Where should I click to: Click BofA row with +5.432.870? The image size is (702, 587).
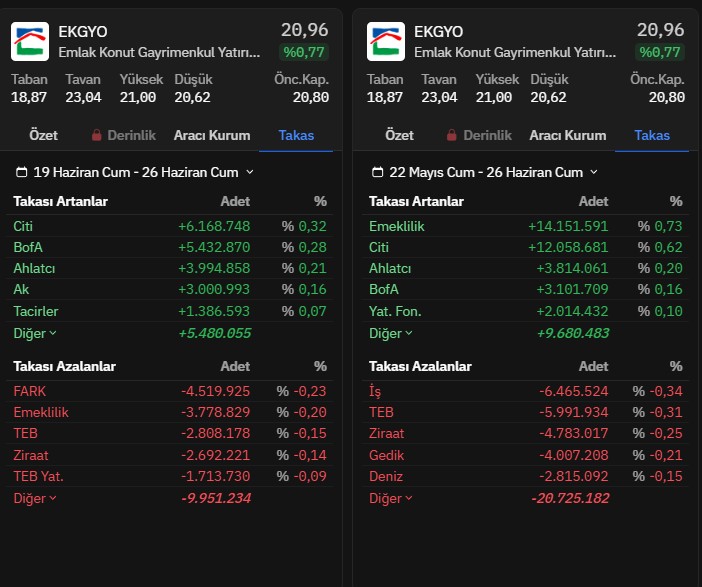coord(170,247)
